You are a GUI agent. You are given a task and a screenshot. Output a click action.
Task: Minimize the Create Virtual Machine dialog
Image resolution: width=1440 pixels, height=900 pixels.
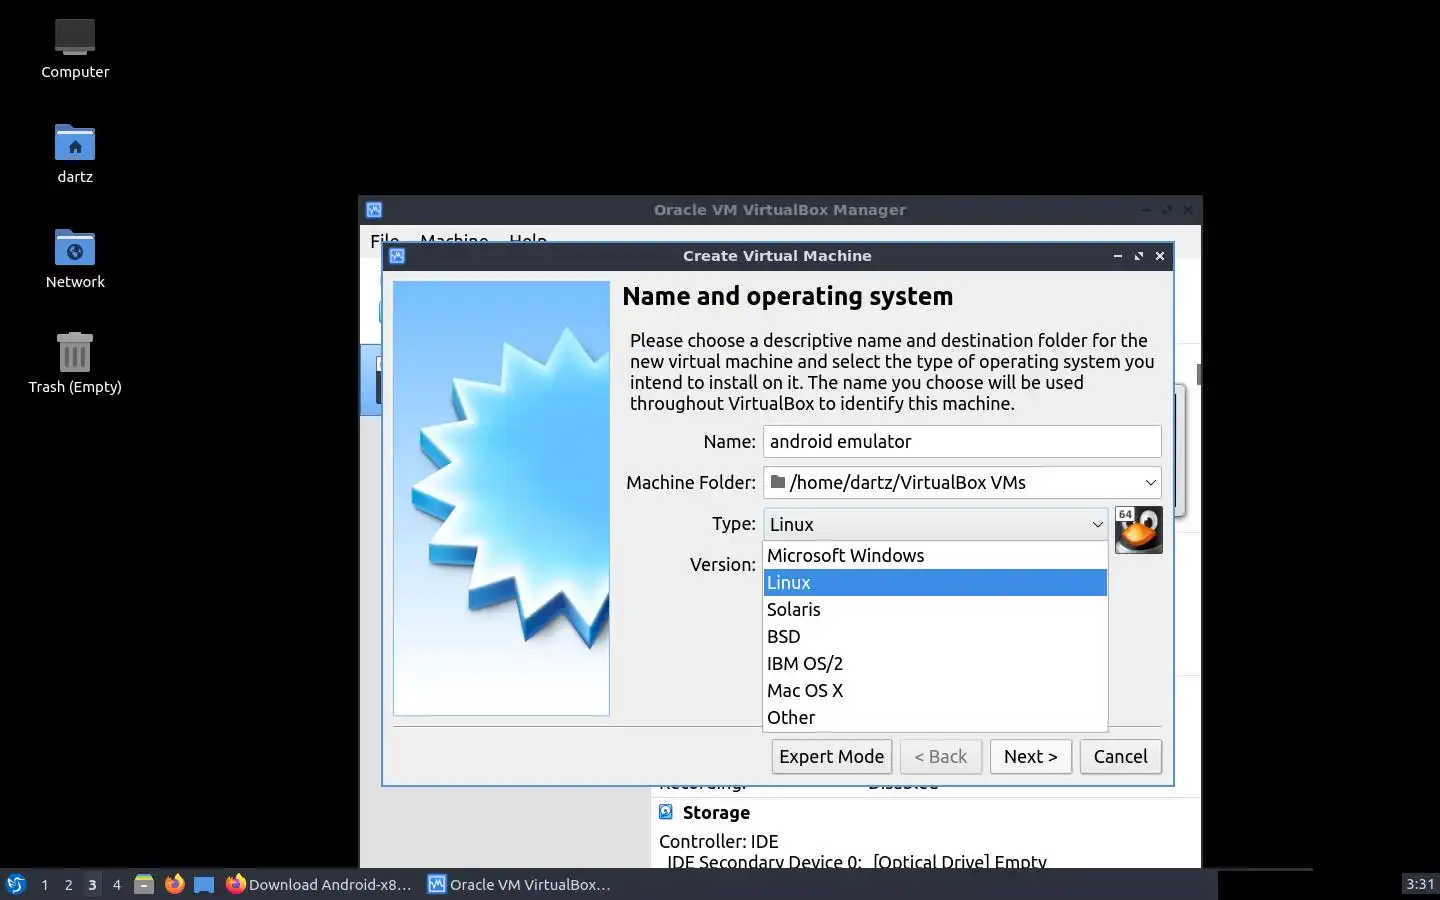(1117, 256)
